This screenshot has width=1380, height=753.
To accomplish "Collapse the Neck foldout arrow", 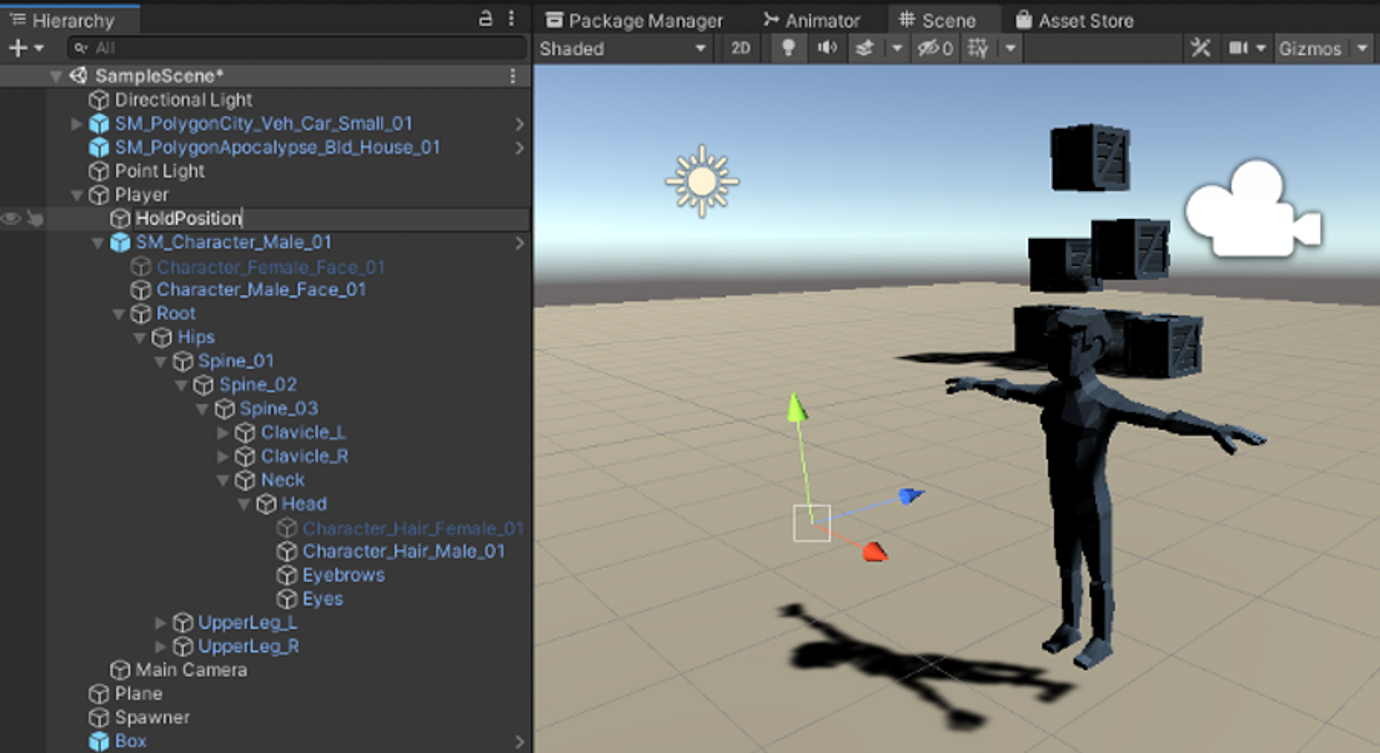I will point(223,481).
